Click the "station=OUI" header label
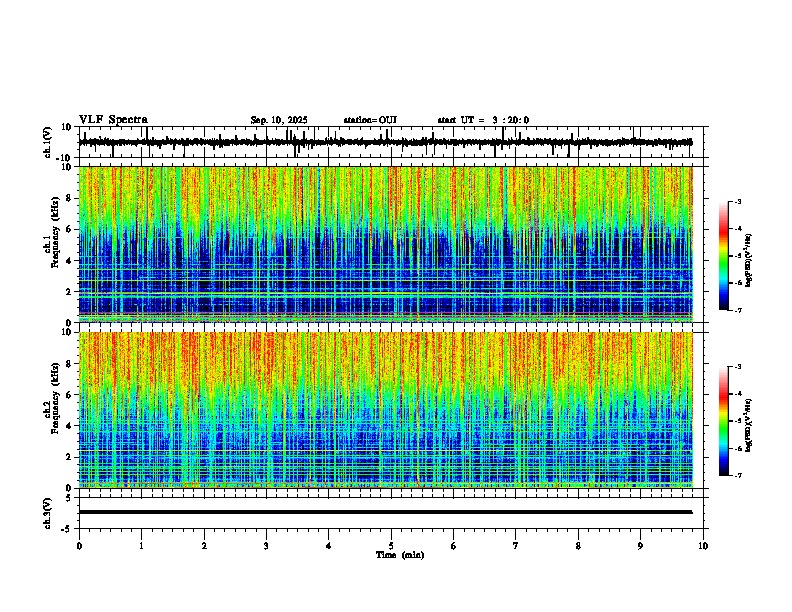Image resolution: width=792 pixels, height=612 pixels. [370, 120]
